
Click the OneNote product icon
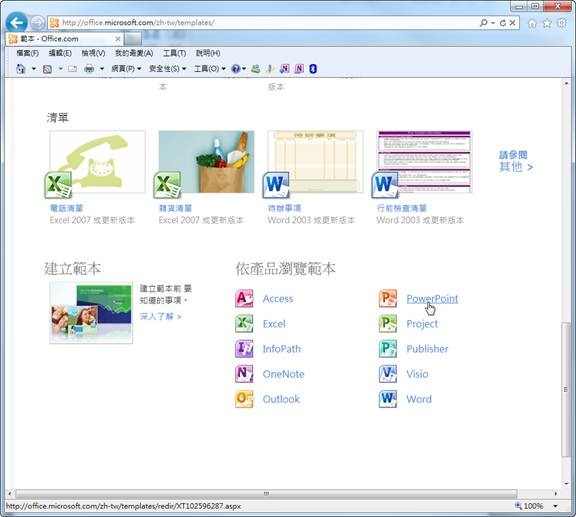(x=244, y=374)
